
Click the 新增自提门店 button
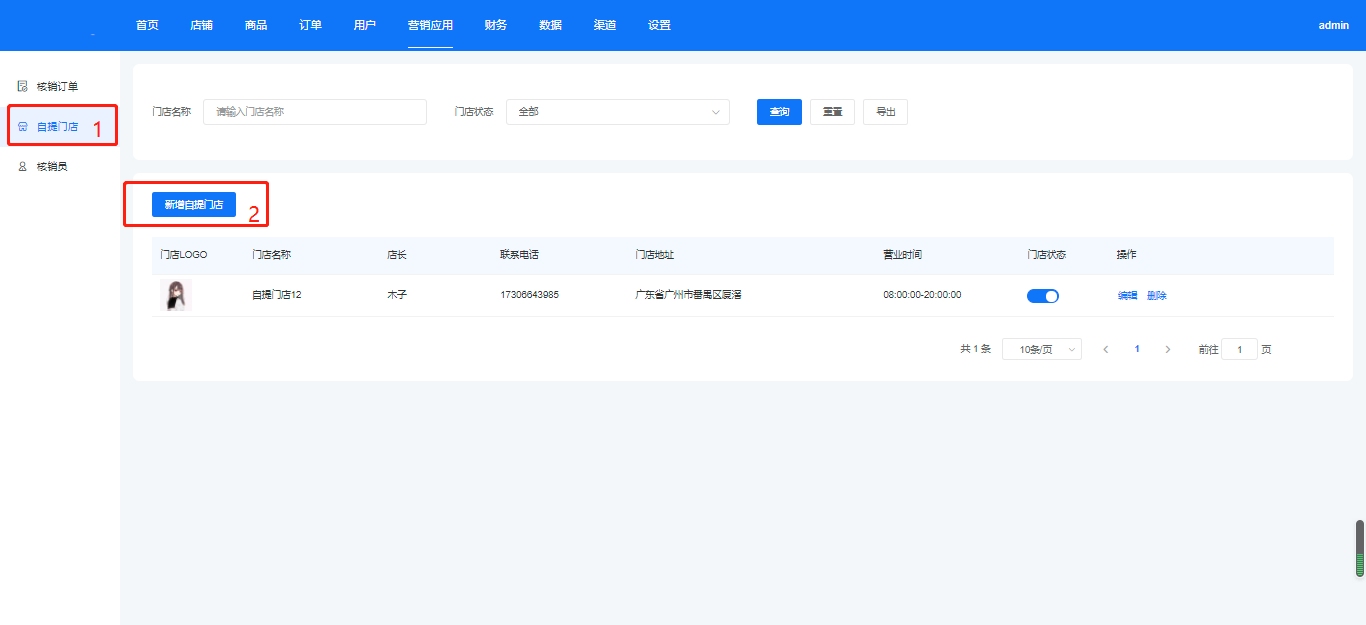coord(194,205)
